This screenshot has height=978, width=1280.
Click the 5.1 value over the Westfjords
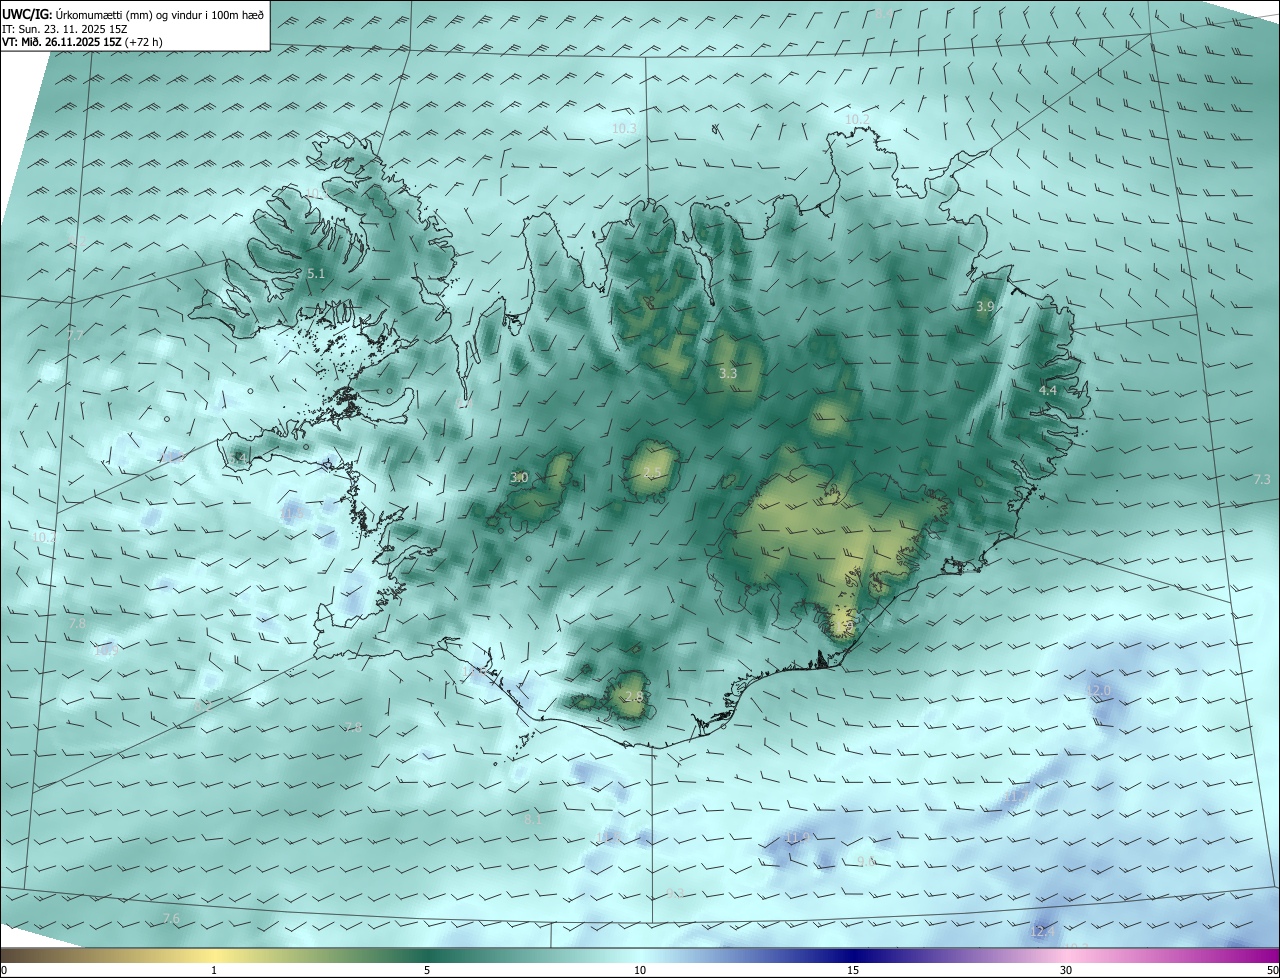coord(316,273)
